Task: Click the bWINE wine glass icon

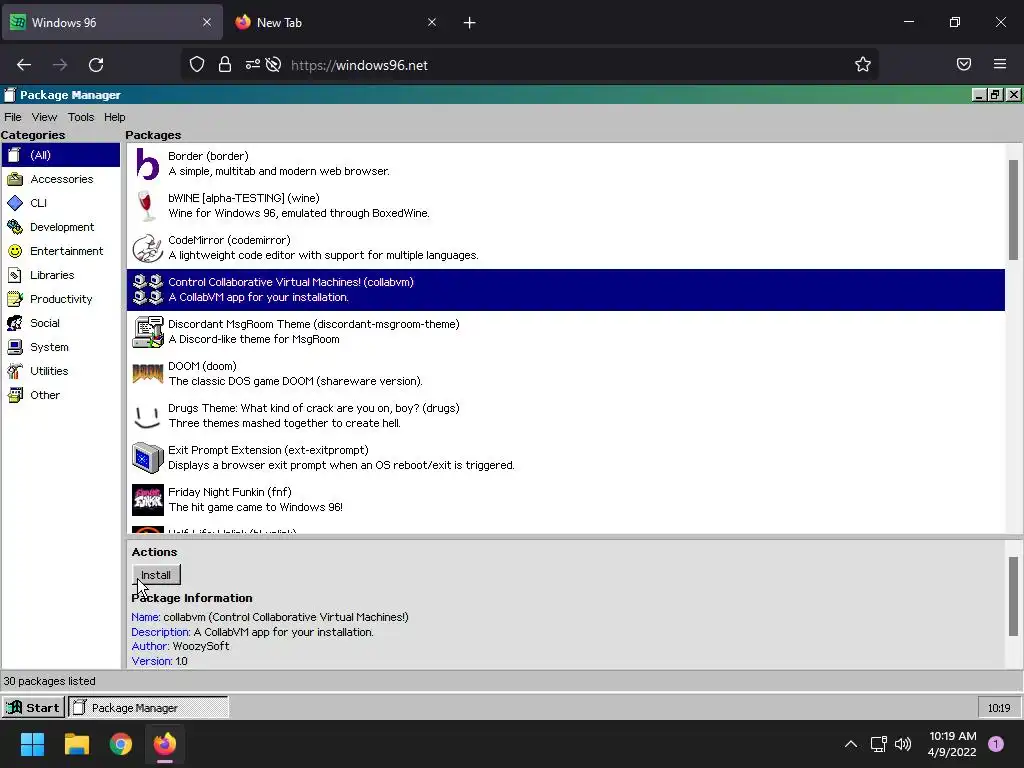Action: pos(148,206)
